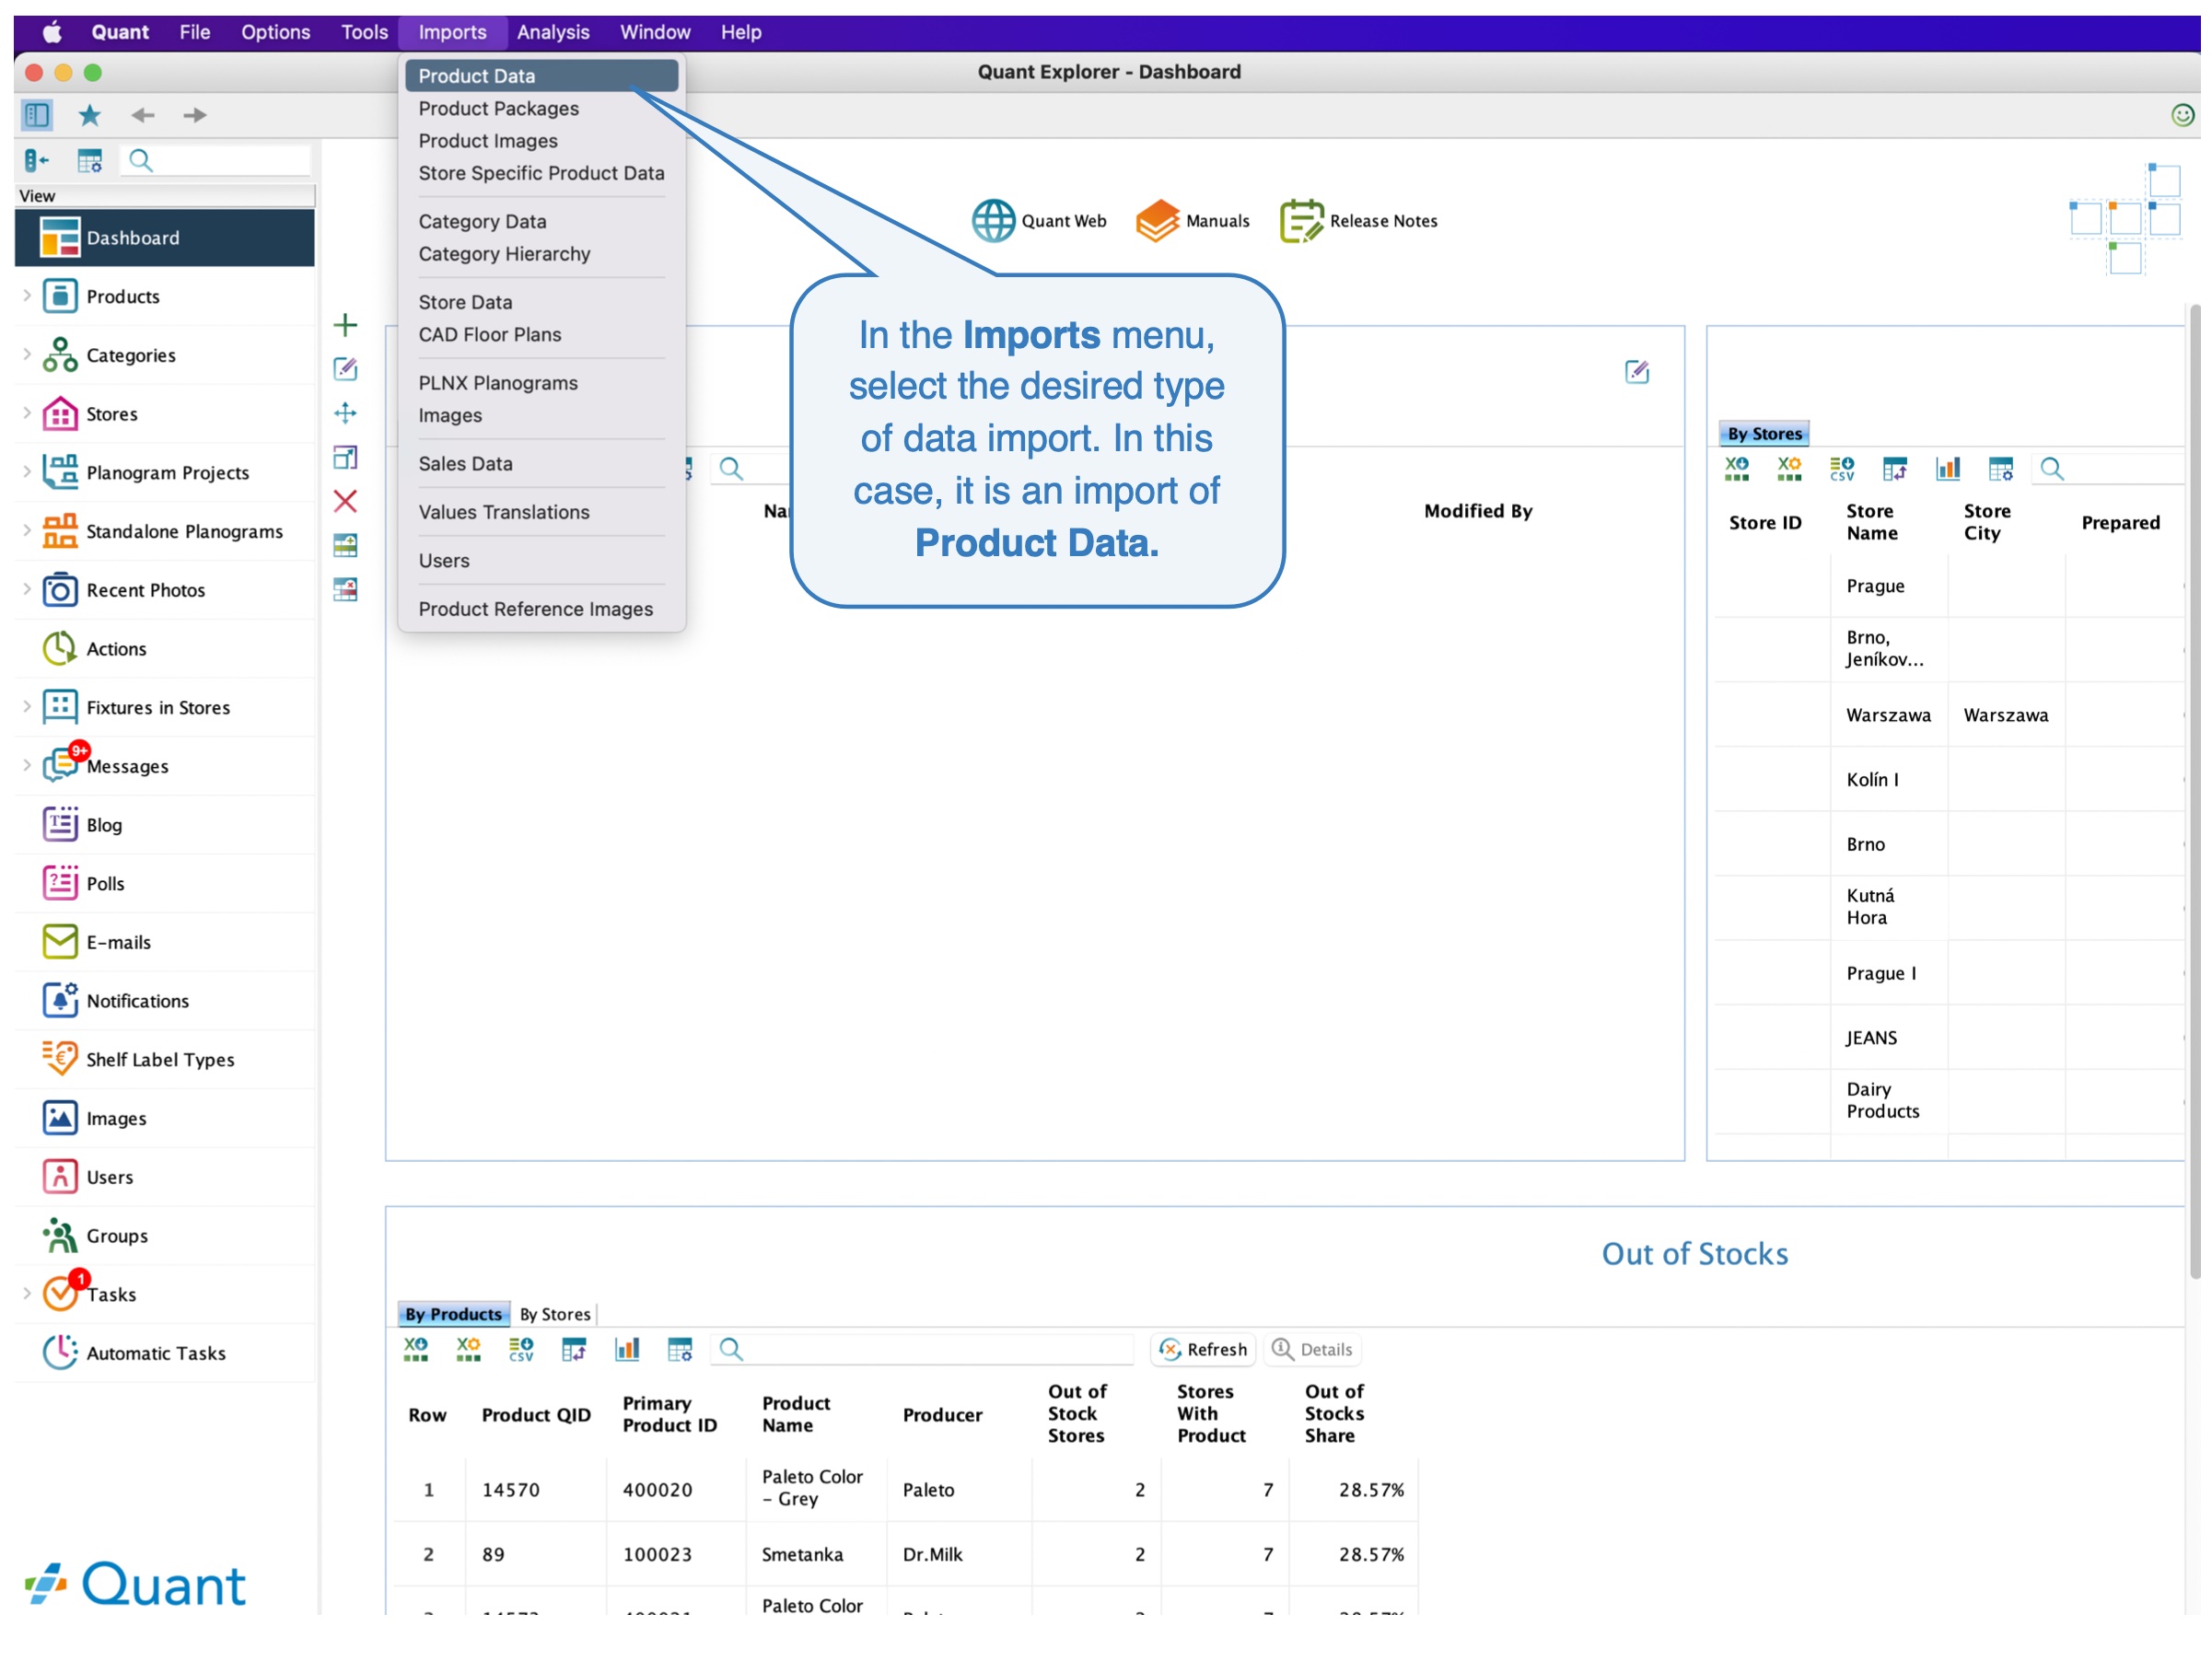
Task: Open the Analysis menu
Action: pos(553,32)
